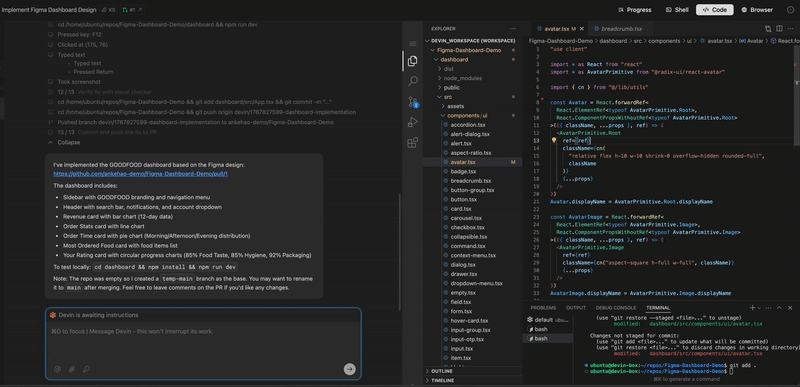
Task: Expand the OUTLINE section
Action: [472, 371]
